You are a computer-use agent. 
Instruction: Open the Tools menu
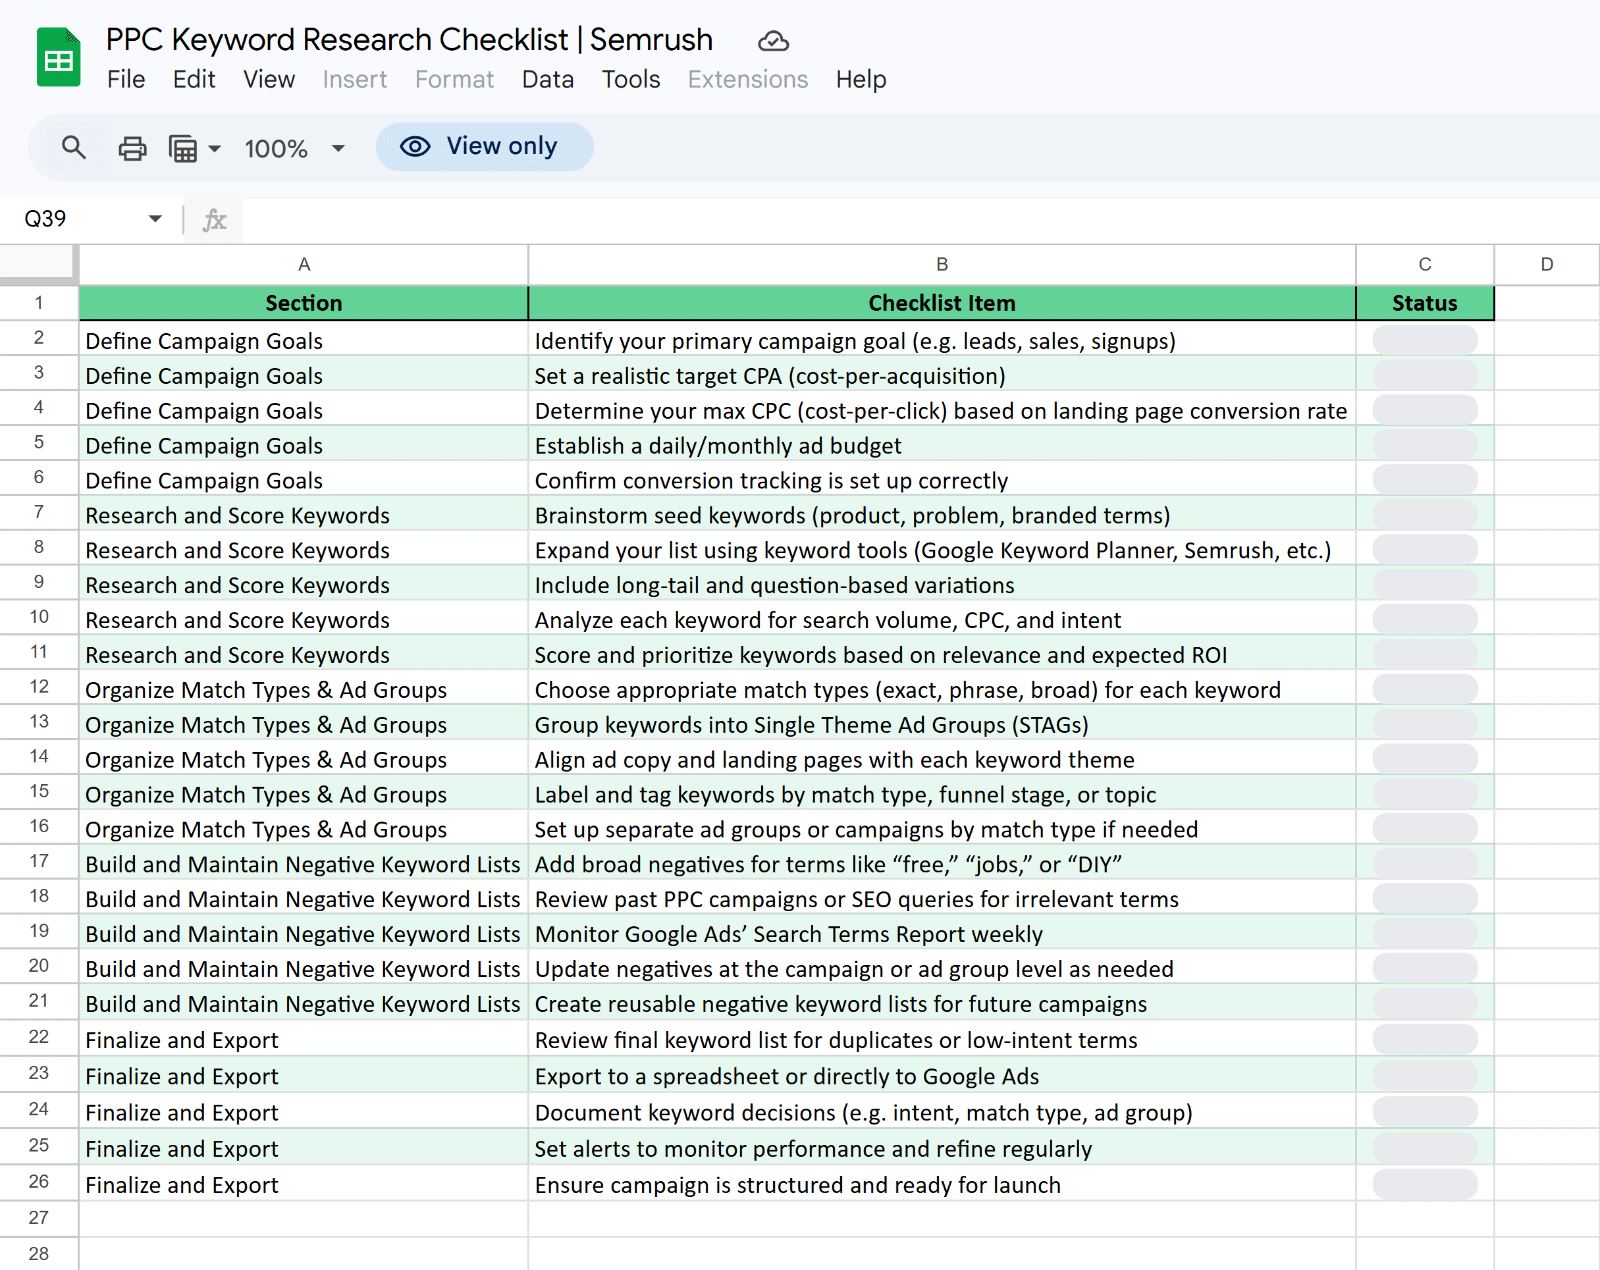(x=630, y=80)
